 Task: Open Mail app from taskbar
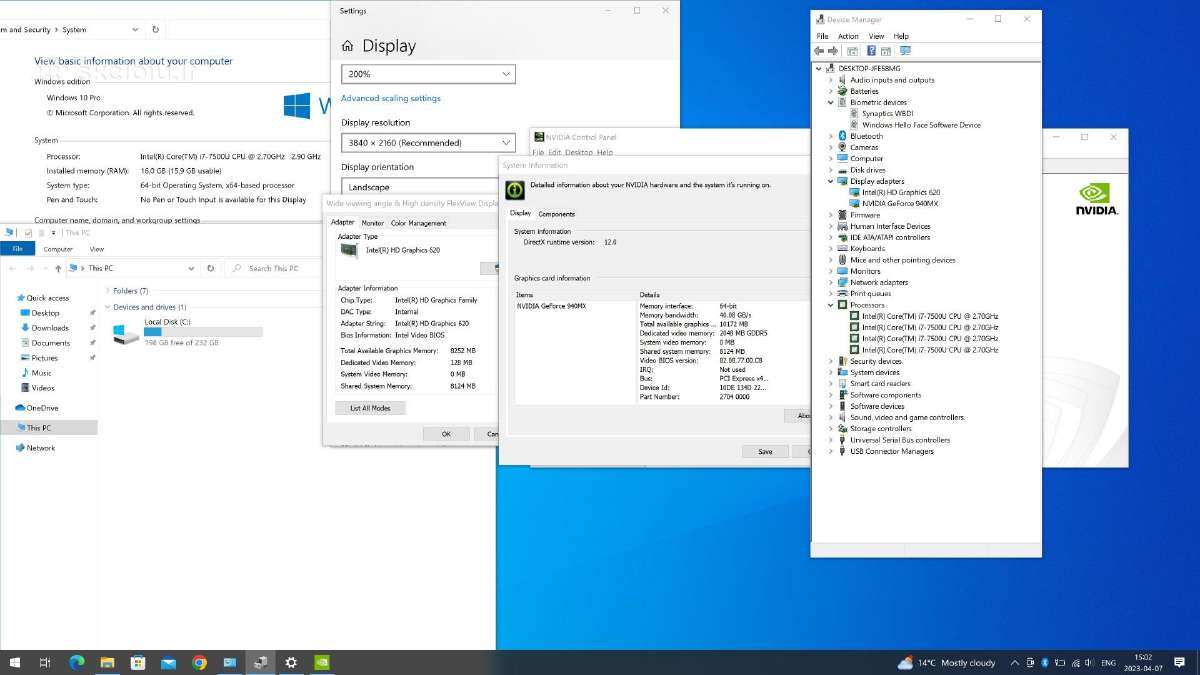pos(168,662)
